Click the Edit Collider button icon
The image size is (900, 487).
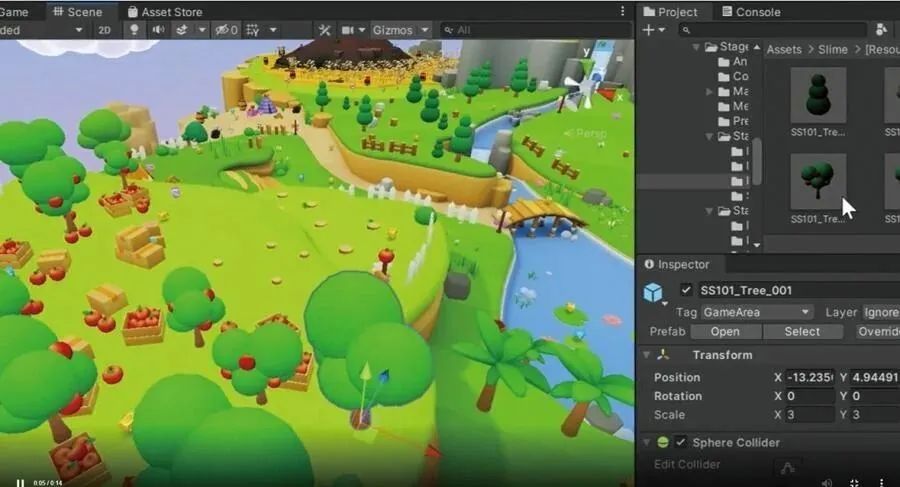point(788,465)
